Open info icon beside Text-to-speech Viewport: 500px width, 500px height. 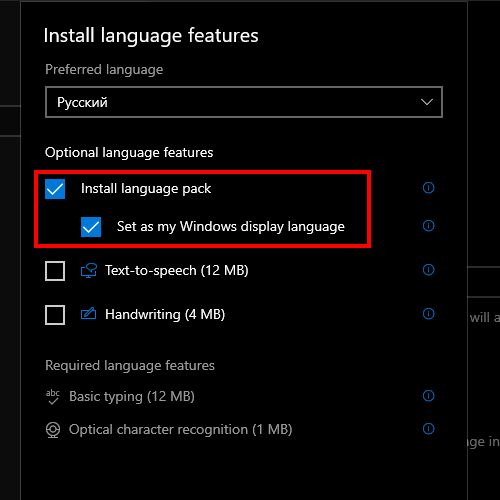[428, 270]
